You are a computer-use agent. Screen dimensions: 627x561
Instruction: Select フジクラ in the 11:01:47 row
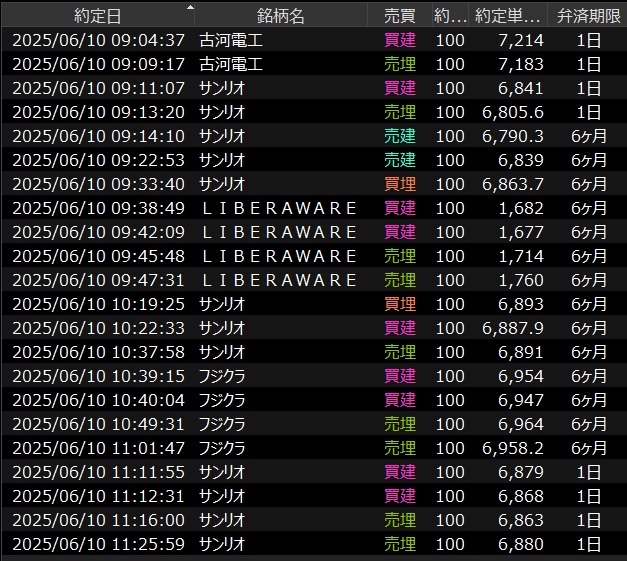[x=222, y=448]
